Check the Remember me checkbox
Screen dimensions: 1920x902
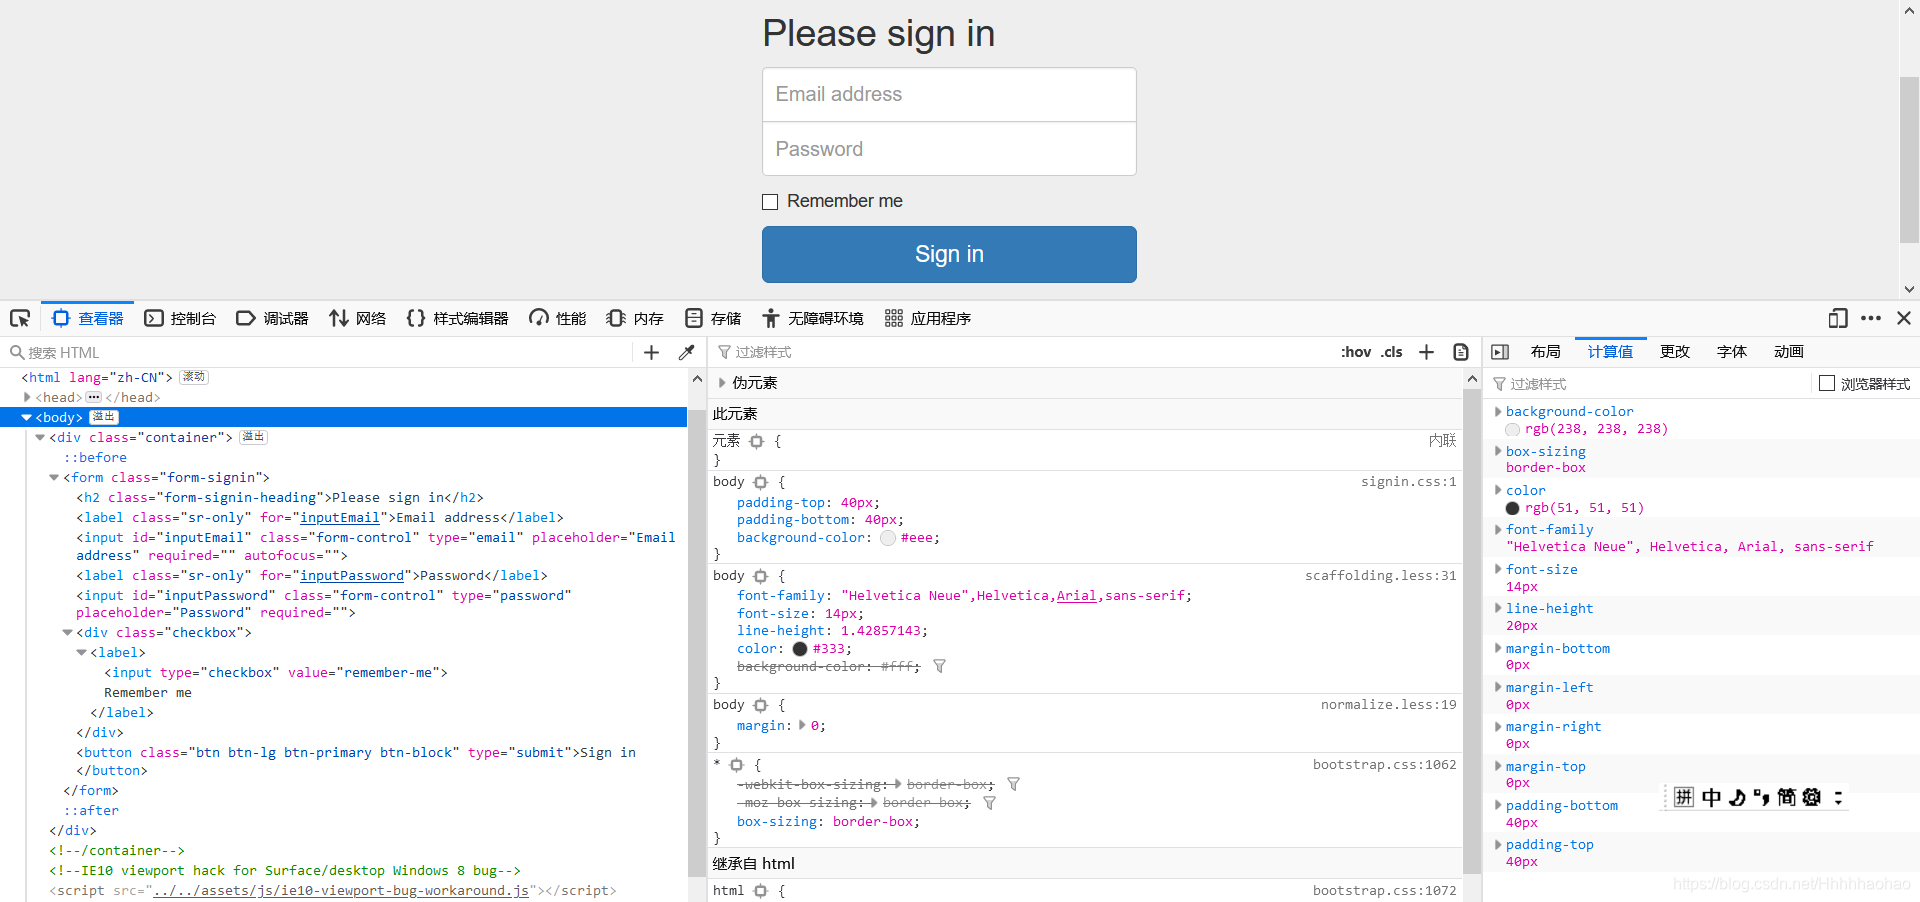pyautogui.click(x=770, y=202)
